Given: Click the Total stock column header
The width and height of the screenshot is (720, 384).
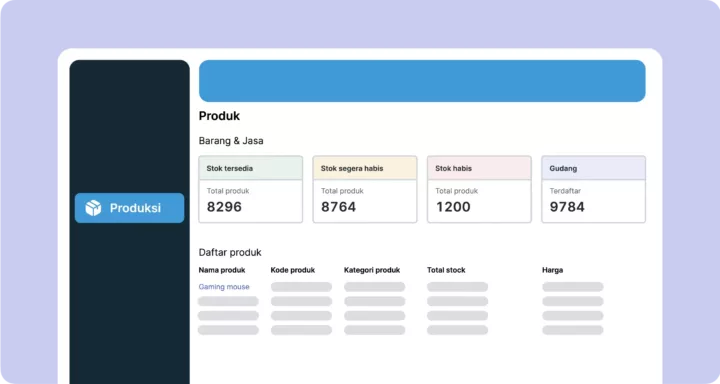Looking at the screenshot, I should click(x=446, y=270).
